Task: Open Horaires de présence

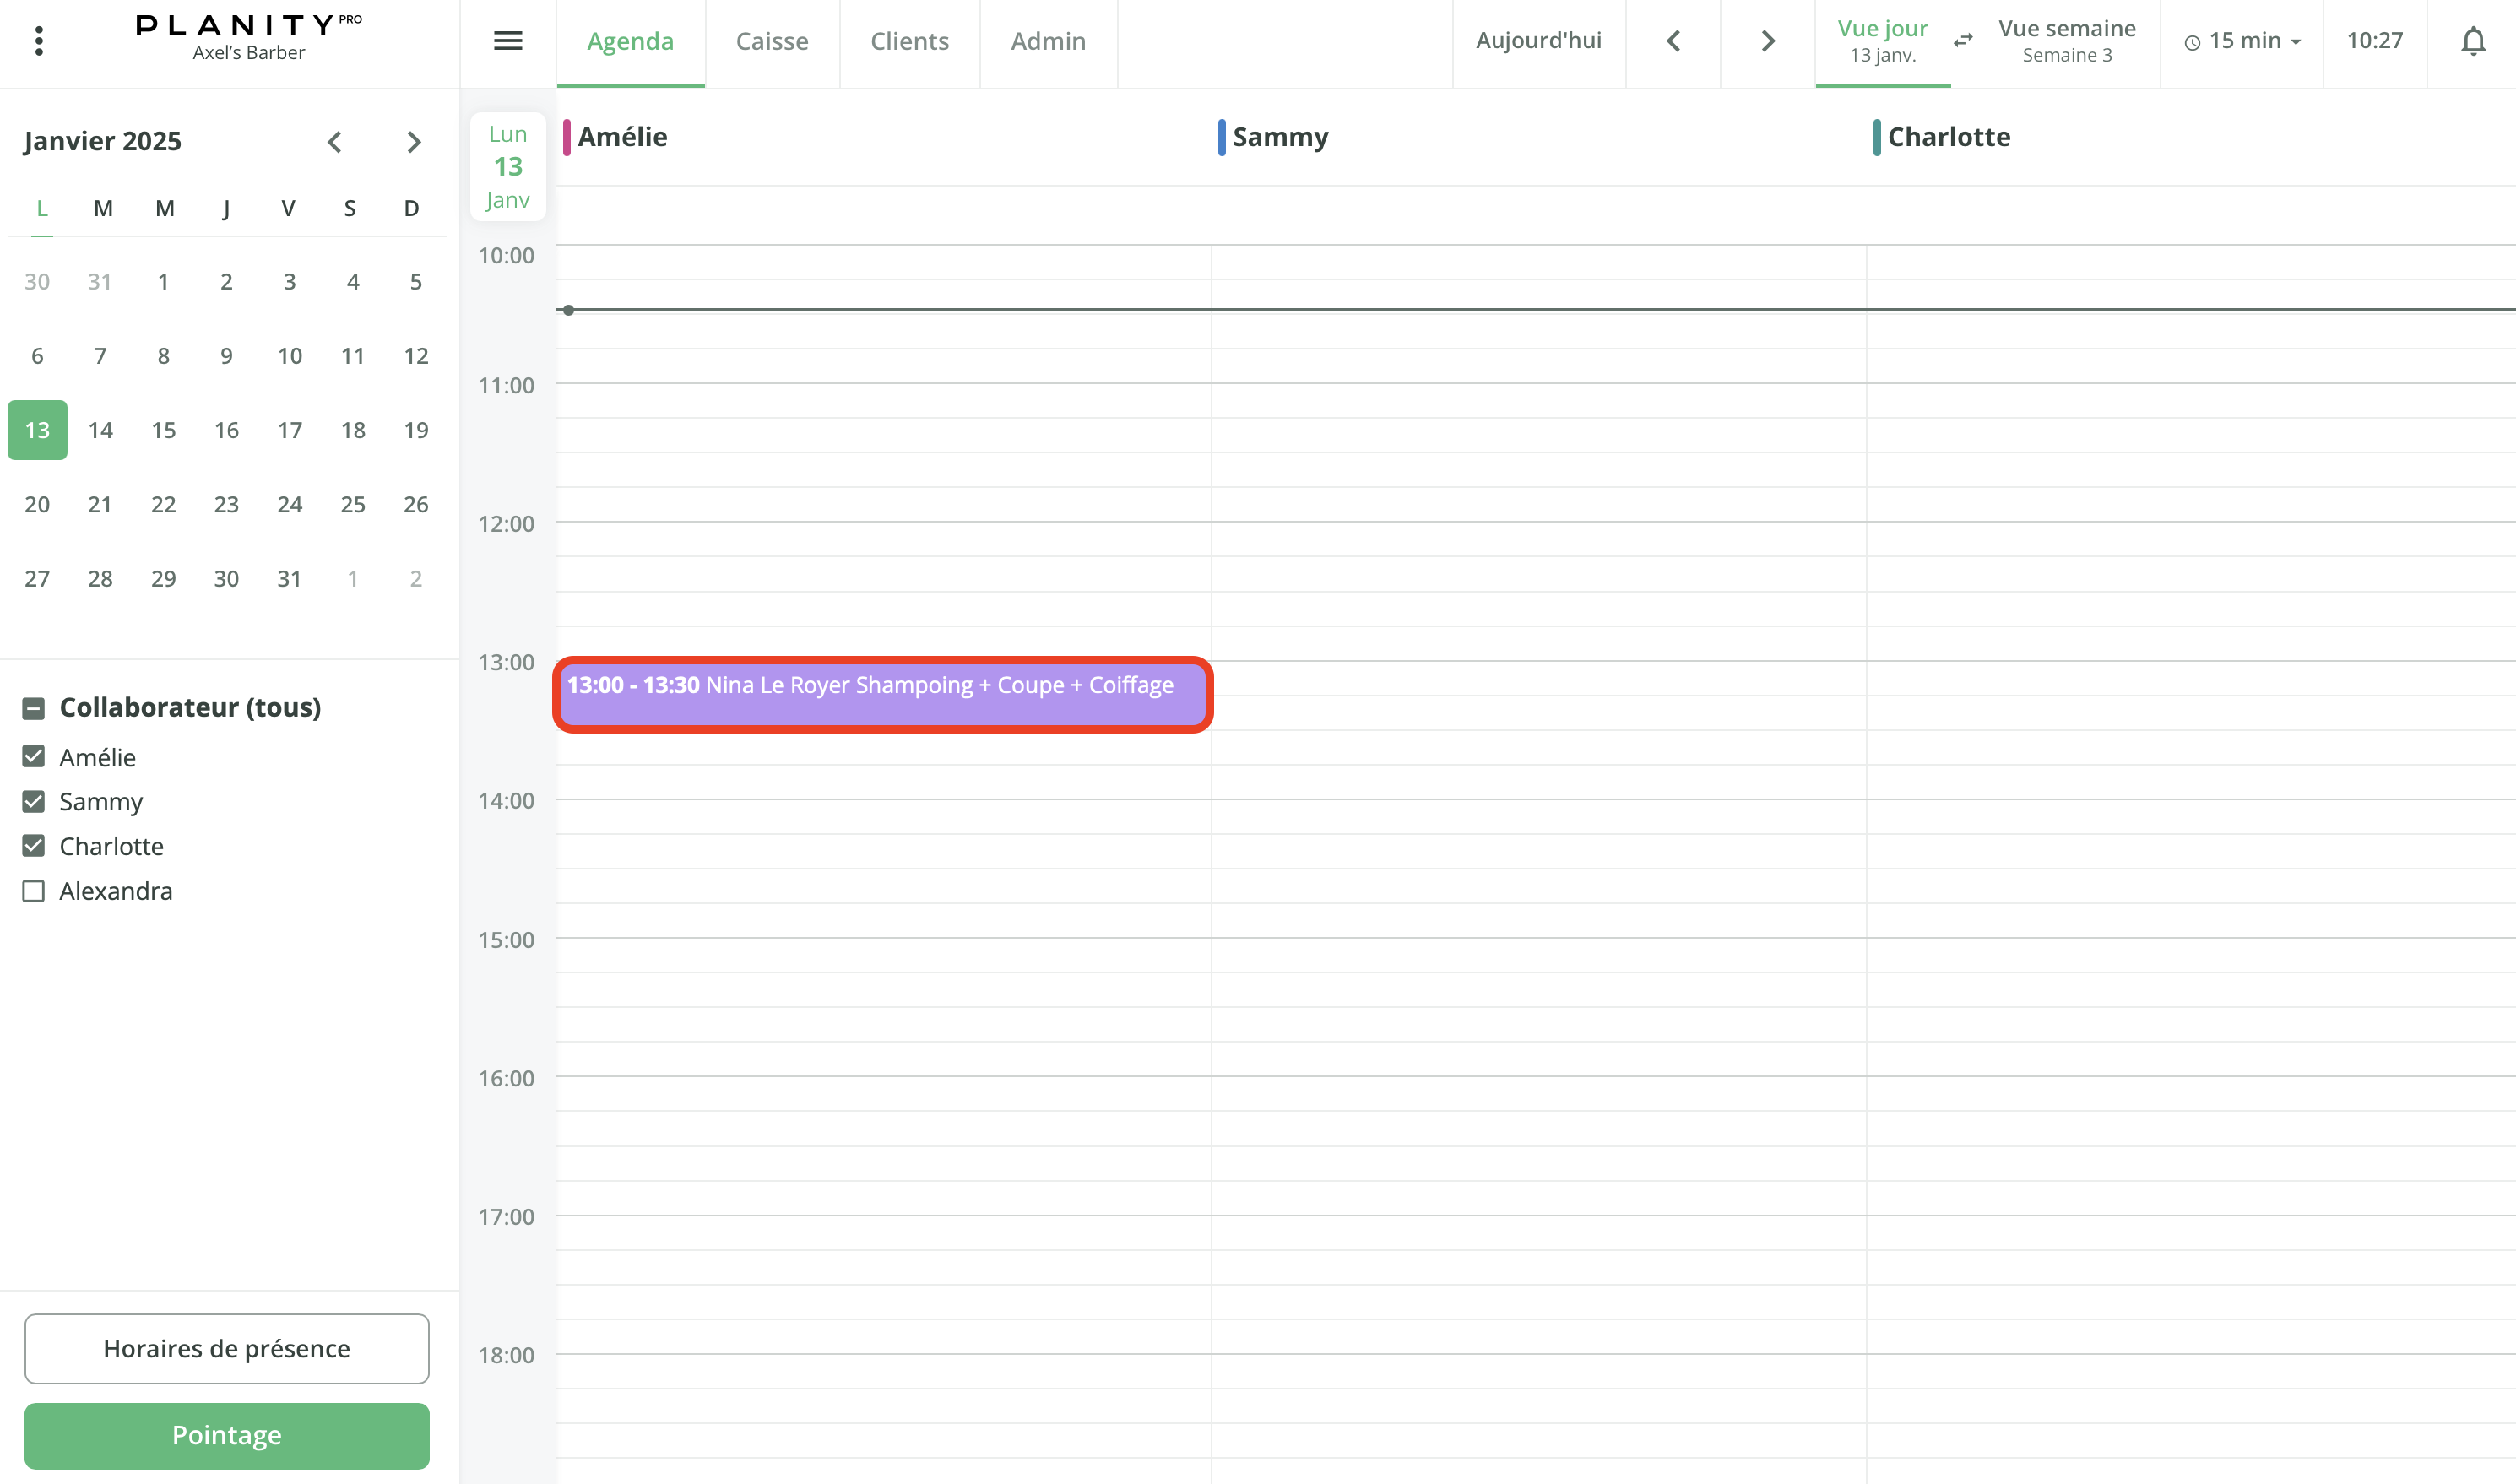Action: coord(226,1348)
